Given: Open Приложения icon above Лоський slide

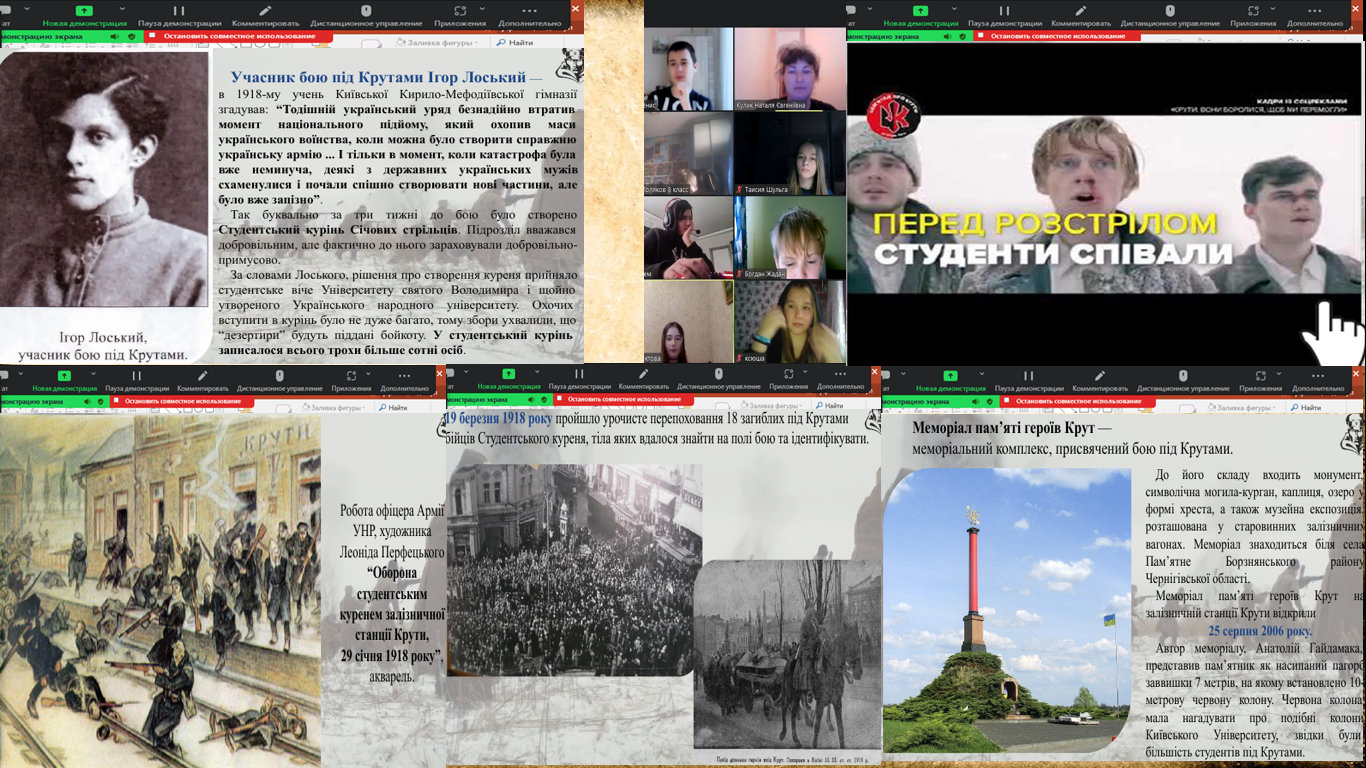Looking at the screenshot, I should [x=460, y=10].
